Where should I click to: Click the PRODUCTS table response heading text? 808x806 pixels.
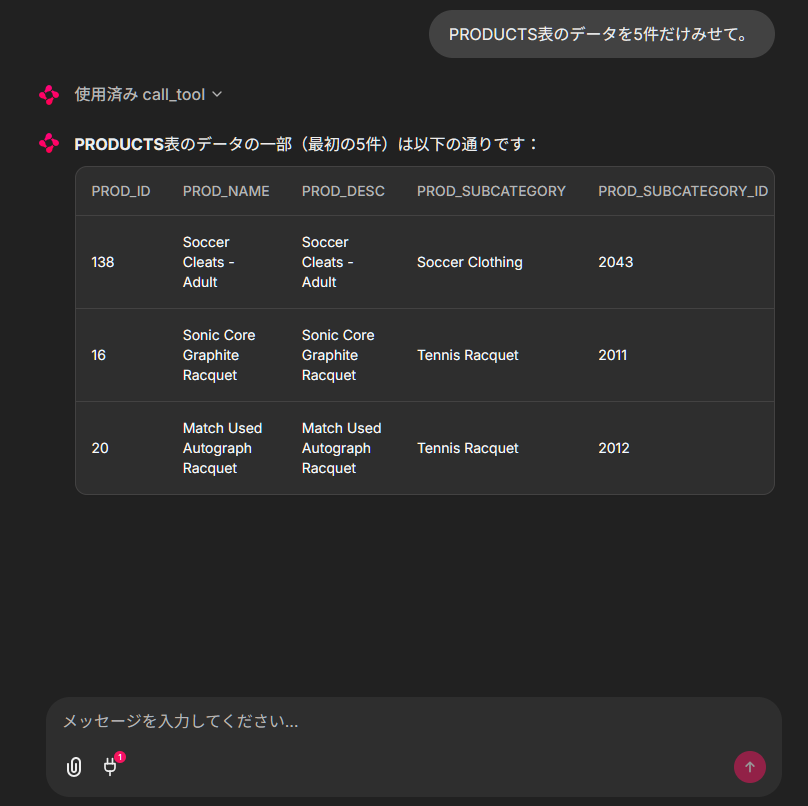tap(306, 144)
